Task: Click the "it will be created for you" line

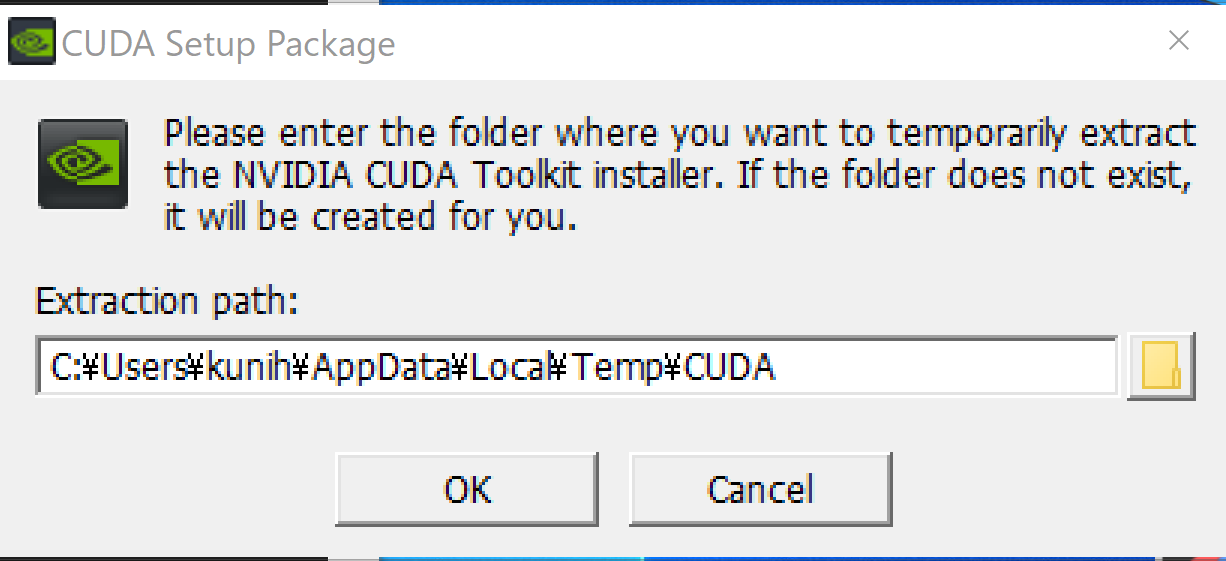Action: (371, 218)
